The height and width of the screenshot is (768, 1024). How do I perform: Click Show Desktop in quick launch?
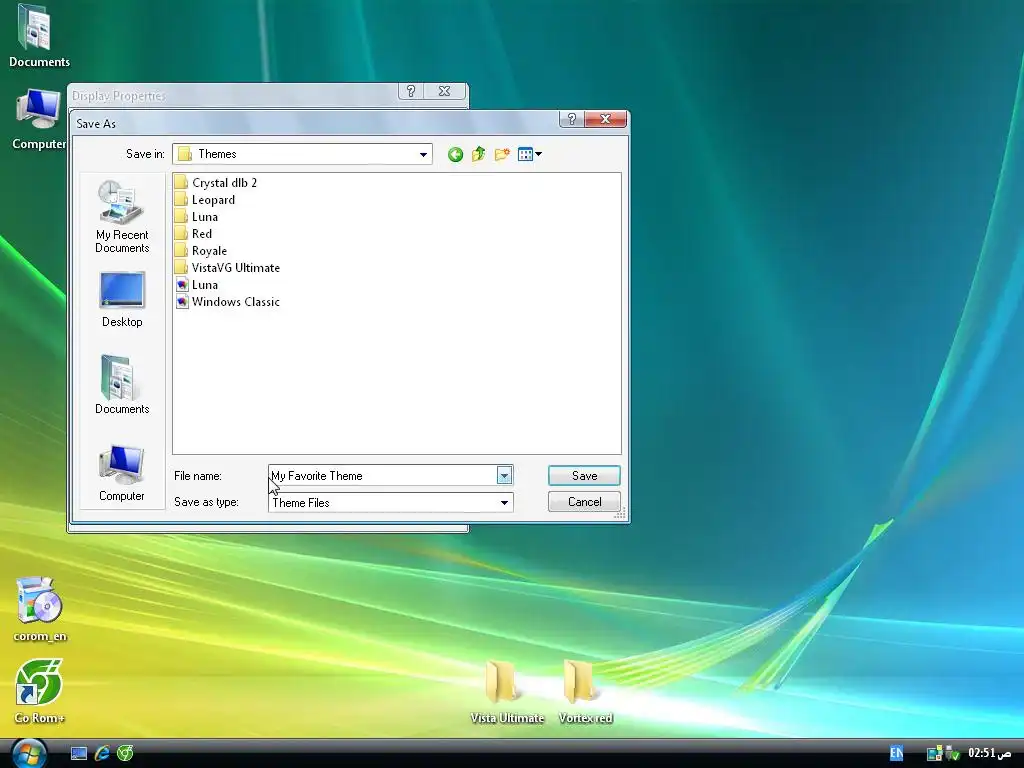pos(79,754)
